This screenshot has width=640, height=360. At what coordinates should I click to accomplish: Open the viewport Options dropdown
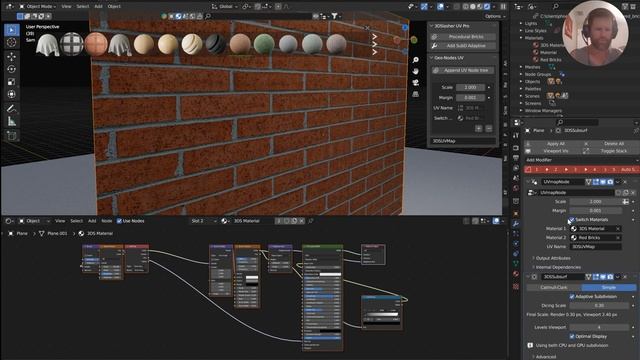point(495,16)
